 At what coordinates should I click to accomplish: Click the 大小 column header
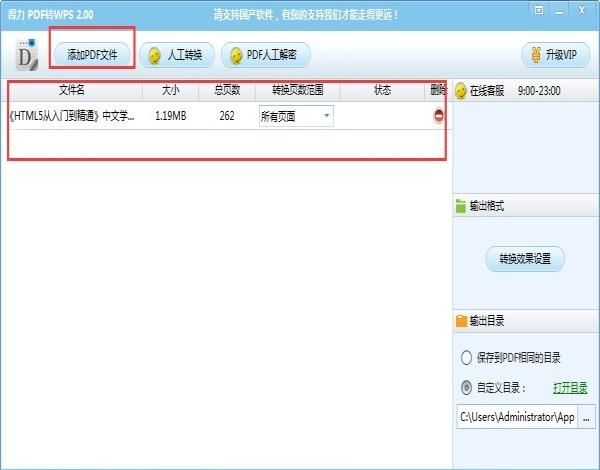(x=170, y=90)
